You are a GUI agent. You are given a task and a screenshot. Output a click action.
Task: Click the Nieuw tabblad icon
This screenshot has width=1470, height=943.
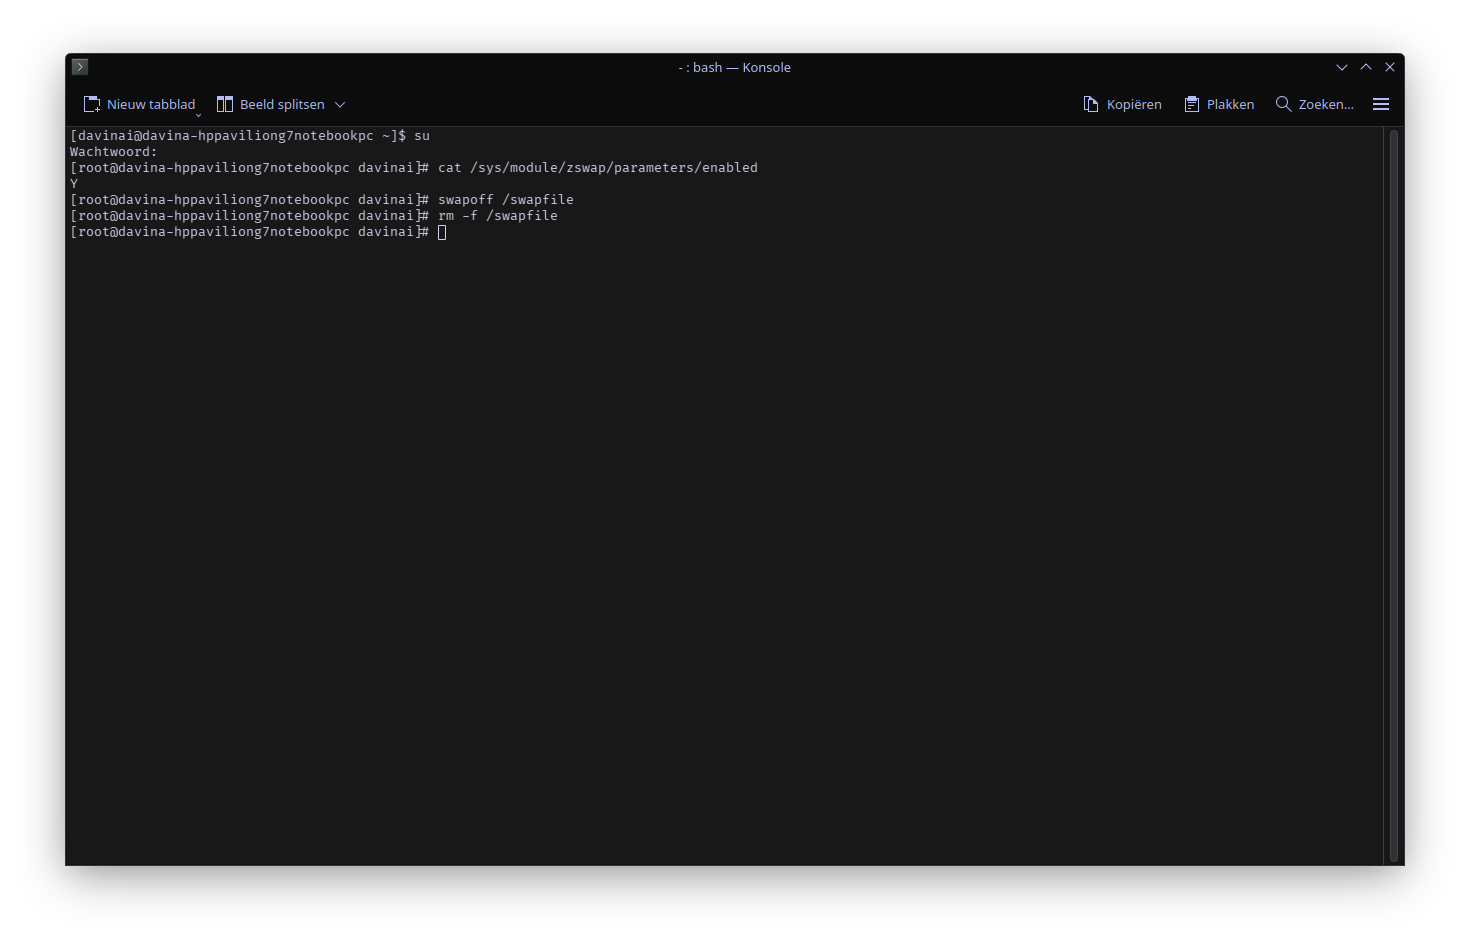pyautogui.click(x=92, y=104)
